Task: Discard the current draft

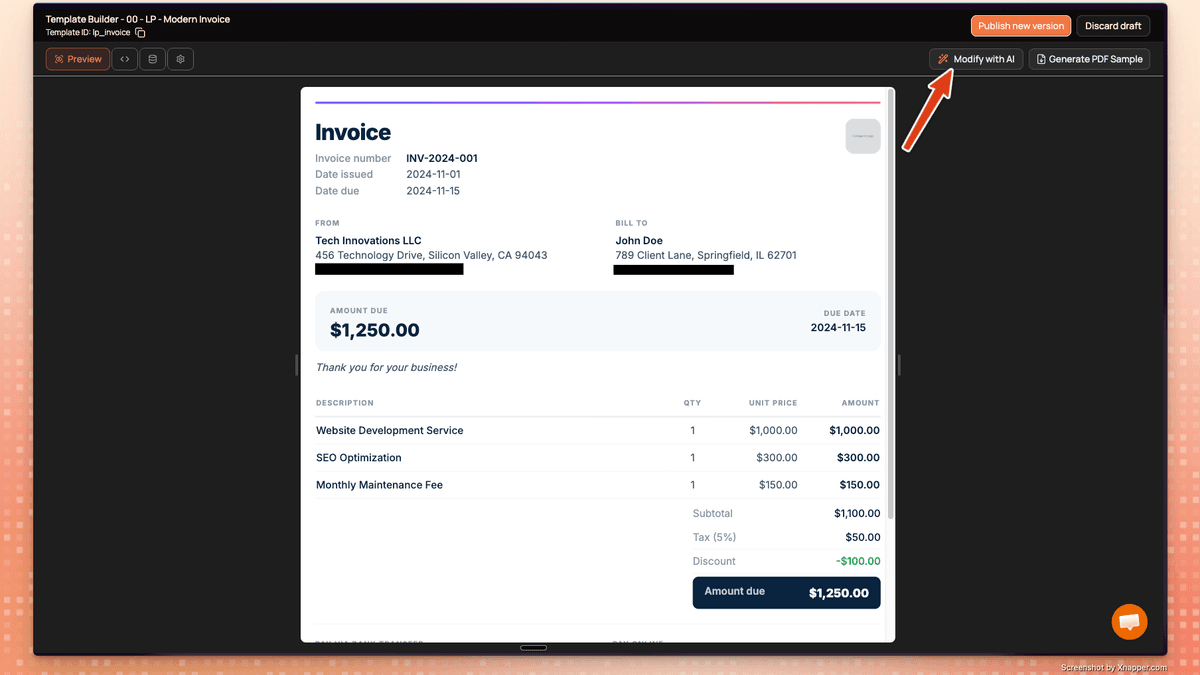Action: coord(1112,25)
